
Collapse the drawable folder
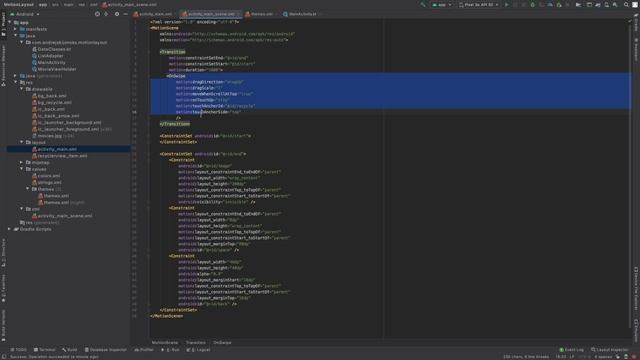[x=22, y=89]
